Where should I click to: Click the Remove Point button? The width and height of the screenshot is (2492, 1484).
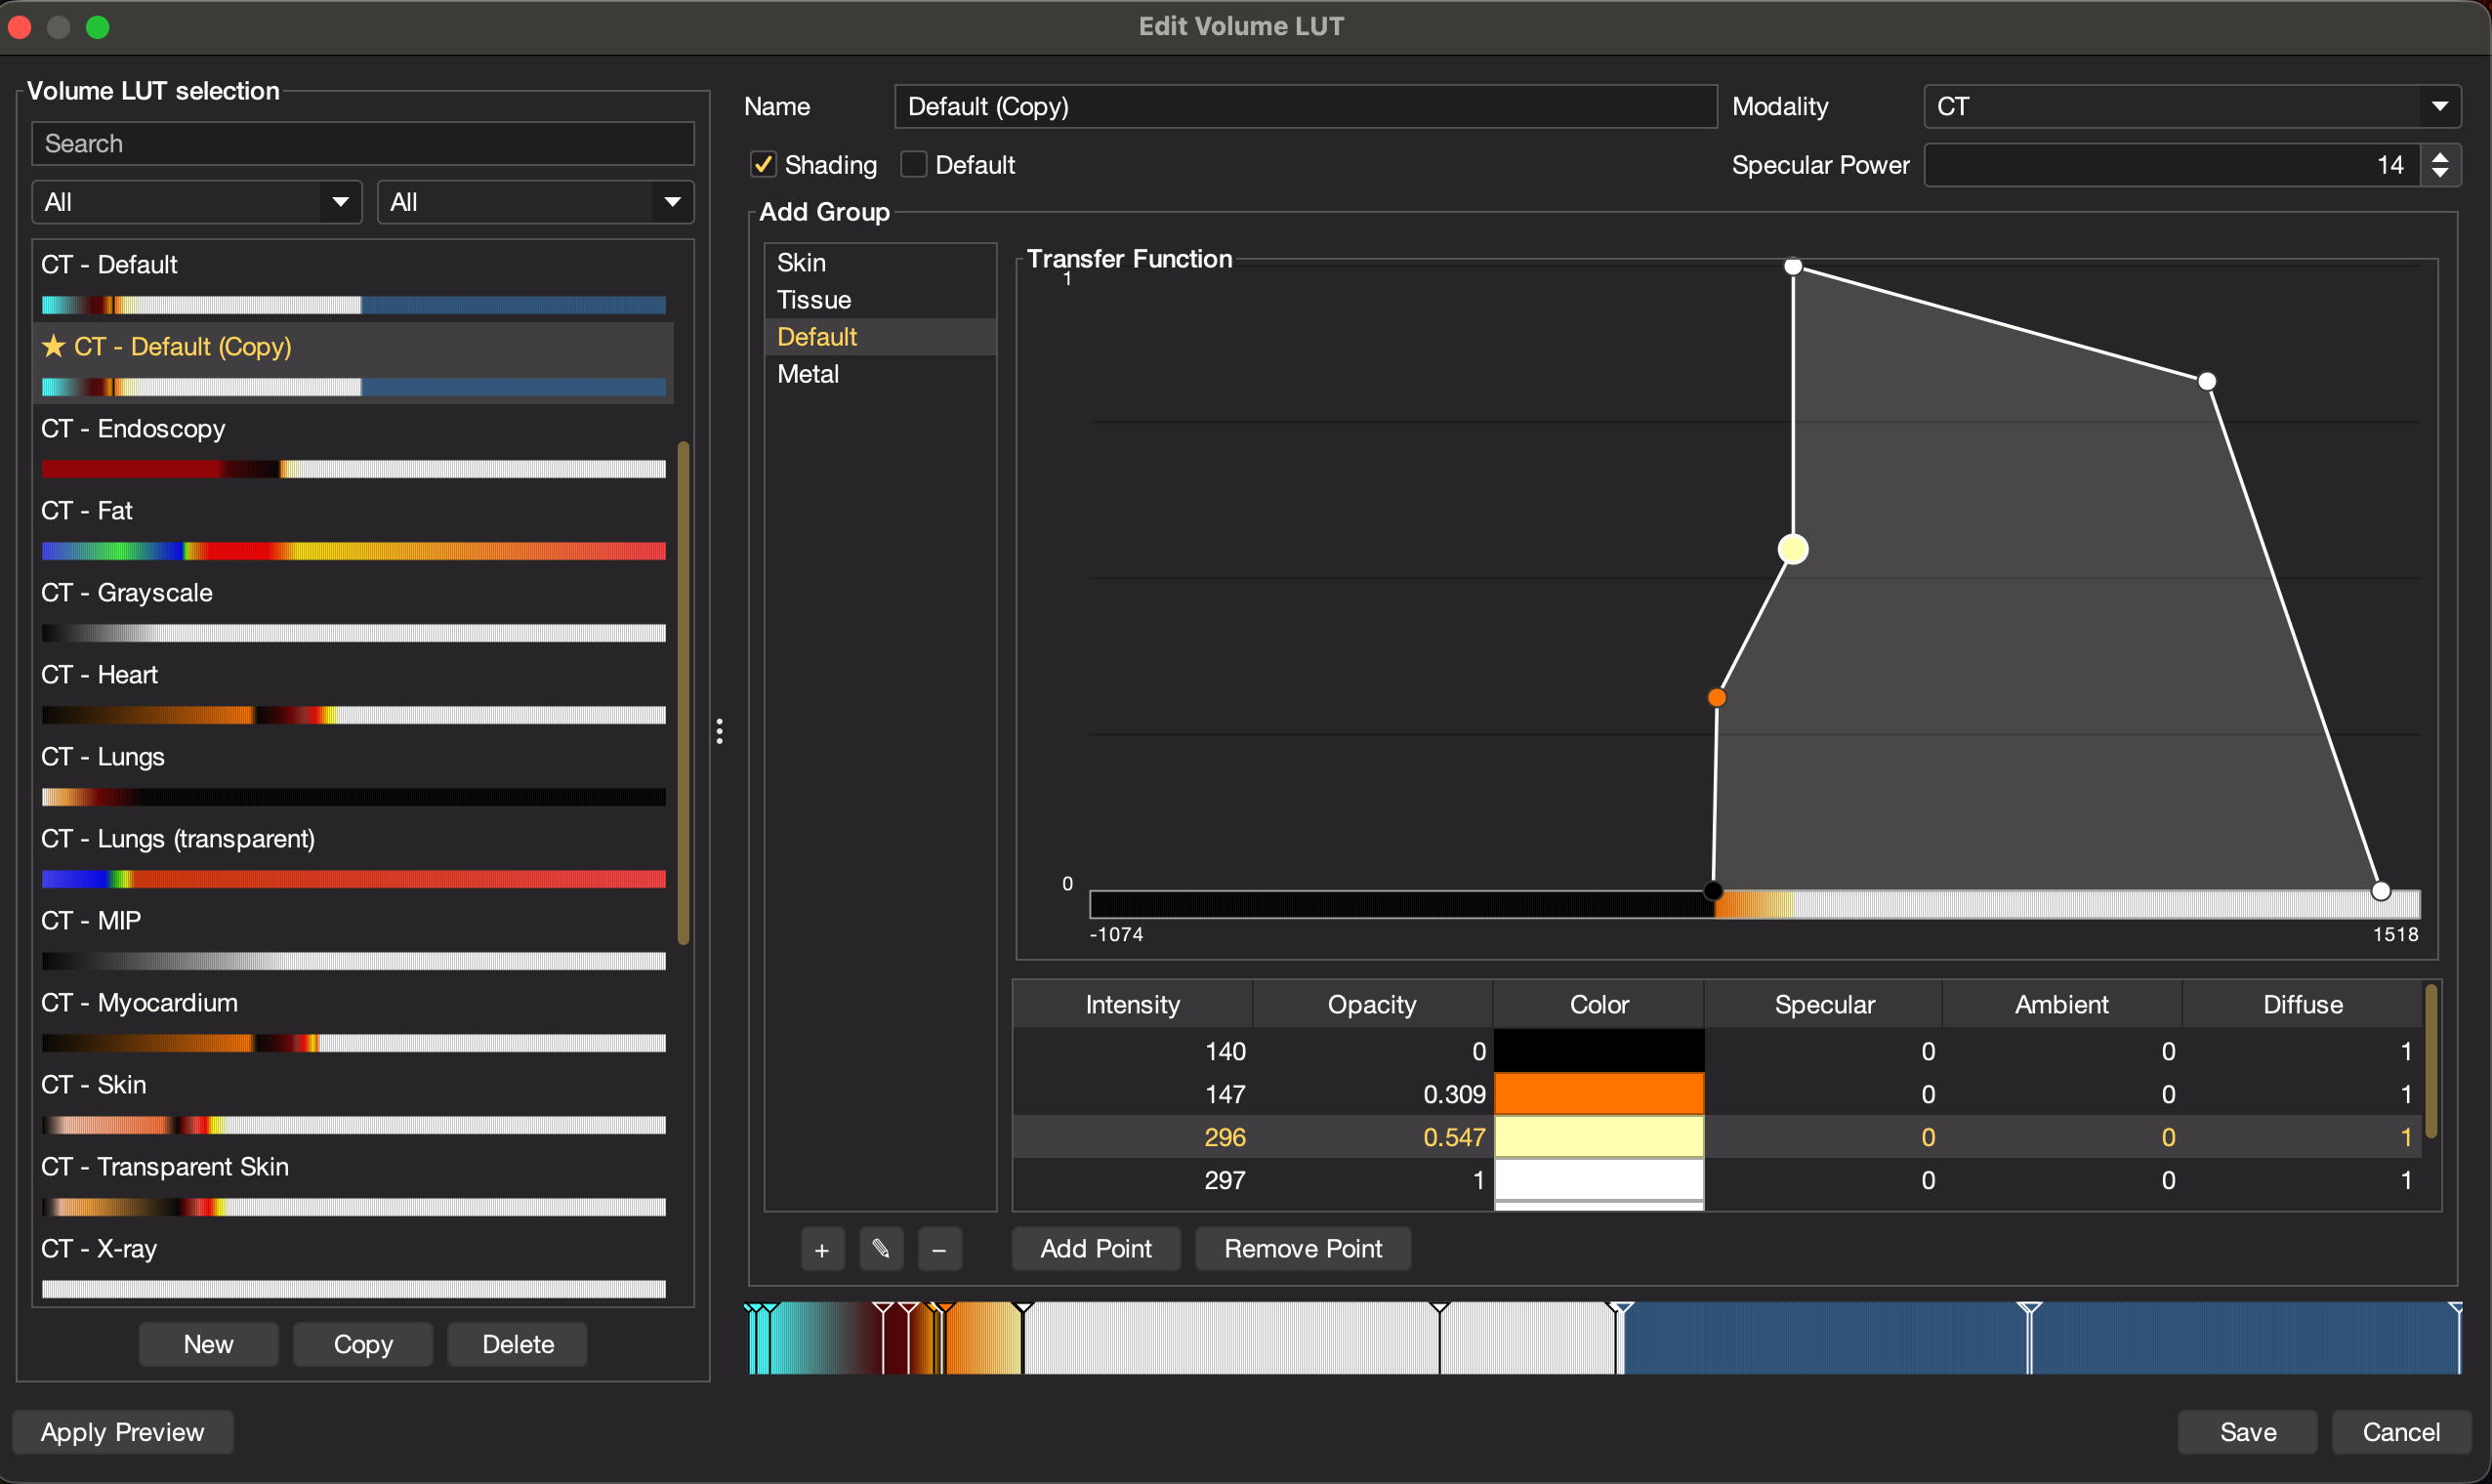click(1303, 1249)
